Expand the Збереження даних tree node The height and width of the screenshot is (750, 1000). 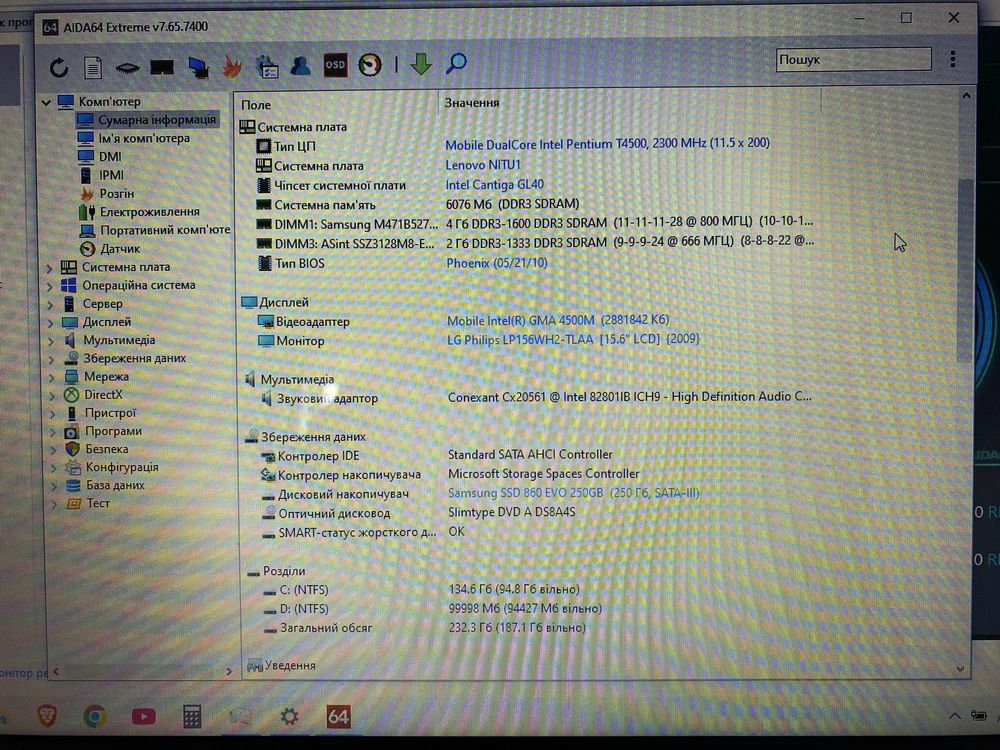tap(52, 359)
